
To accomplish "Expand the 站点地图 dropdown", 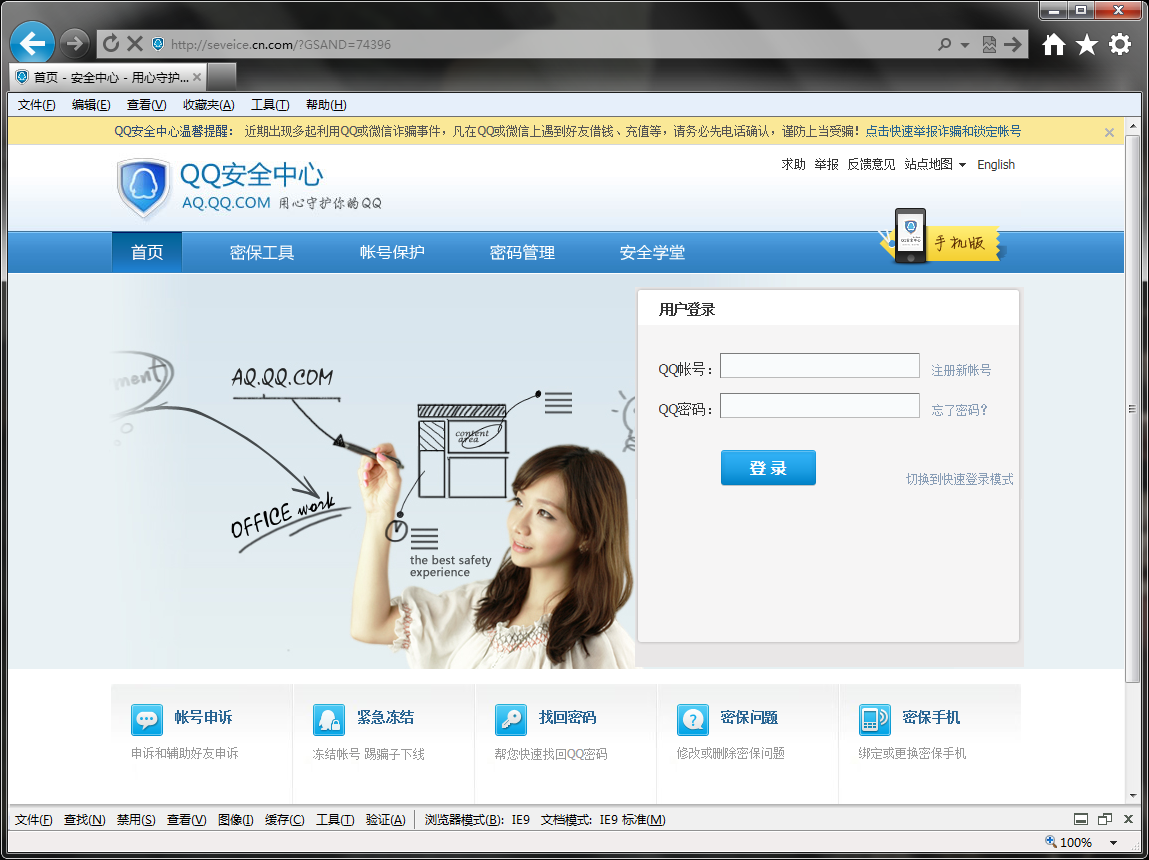I will tap(935, 164).
